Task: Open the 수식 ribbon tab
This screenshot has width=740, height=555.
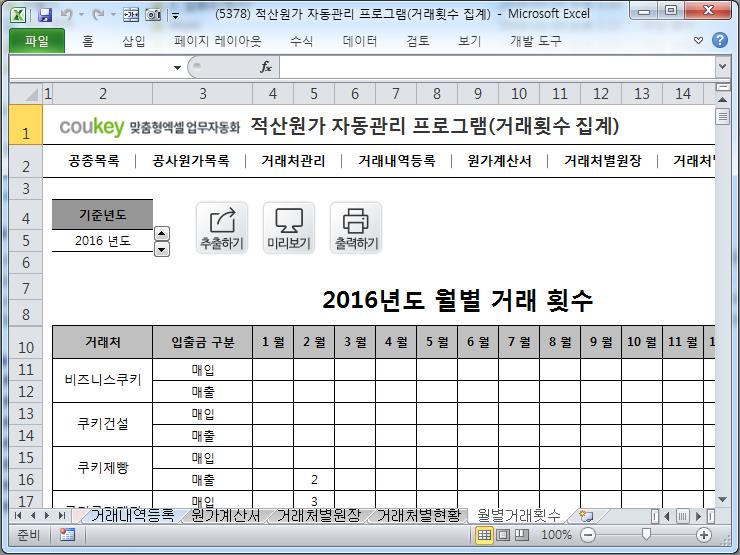Action: (302, 41)
